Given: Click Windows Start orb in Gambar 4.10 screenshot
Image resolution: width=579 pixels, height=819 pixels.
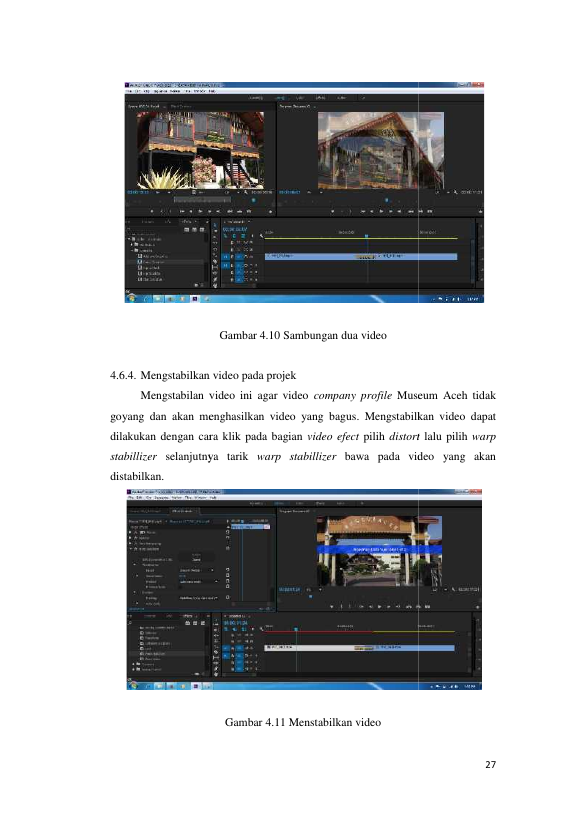Looking at the screenshot, I should (132, 298).
